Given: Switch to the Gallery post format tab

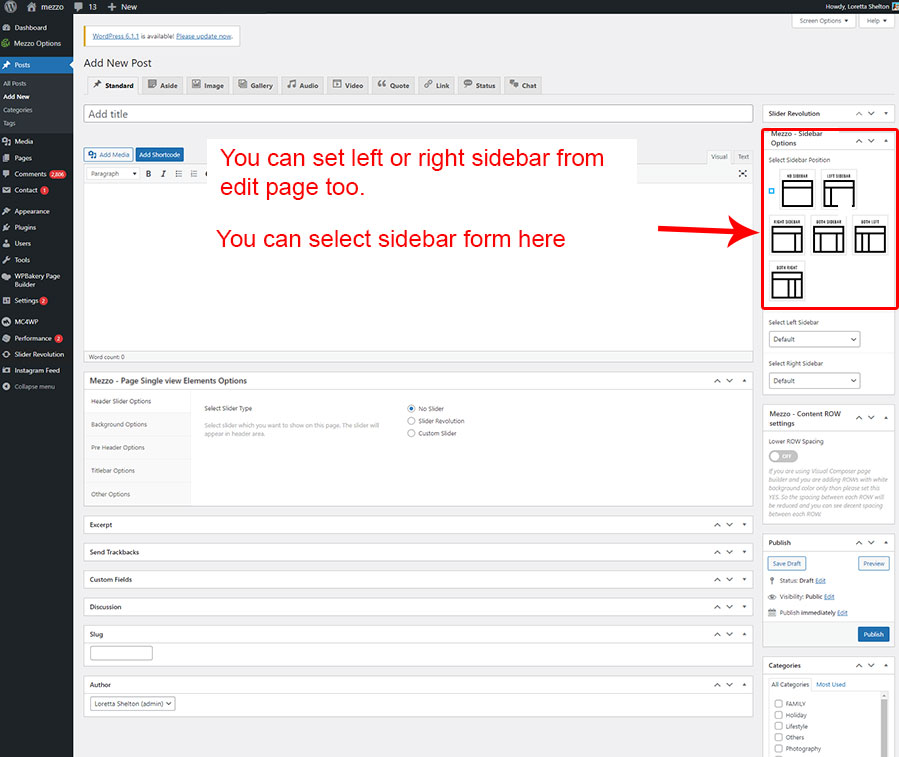Looking at the screenshot, I should pos(255,85).
